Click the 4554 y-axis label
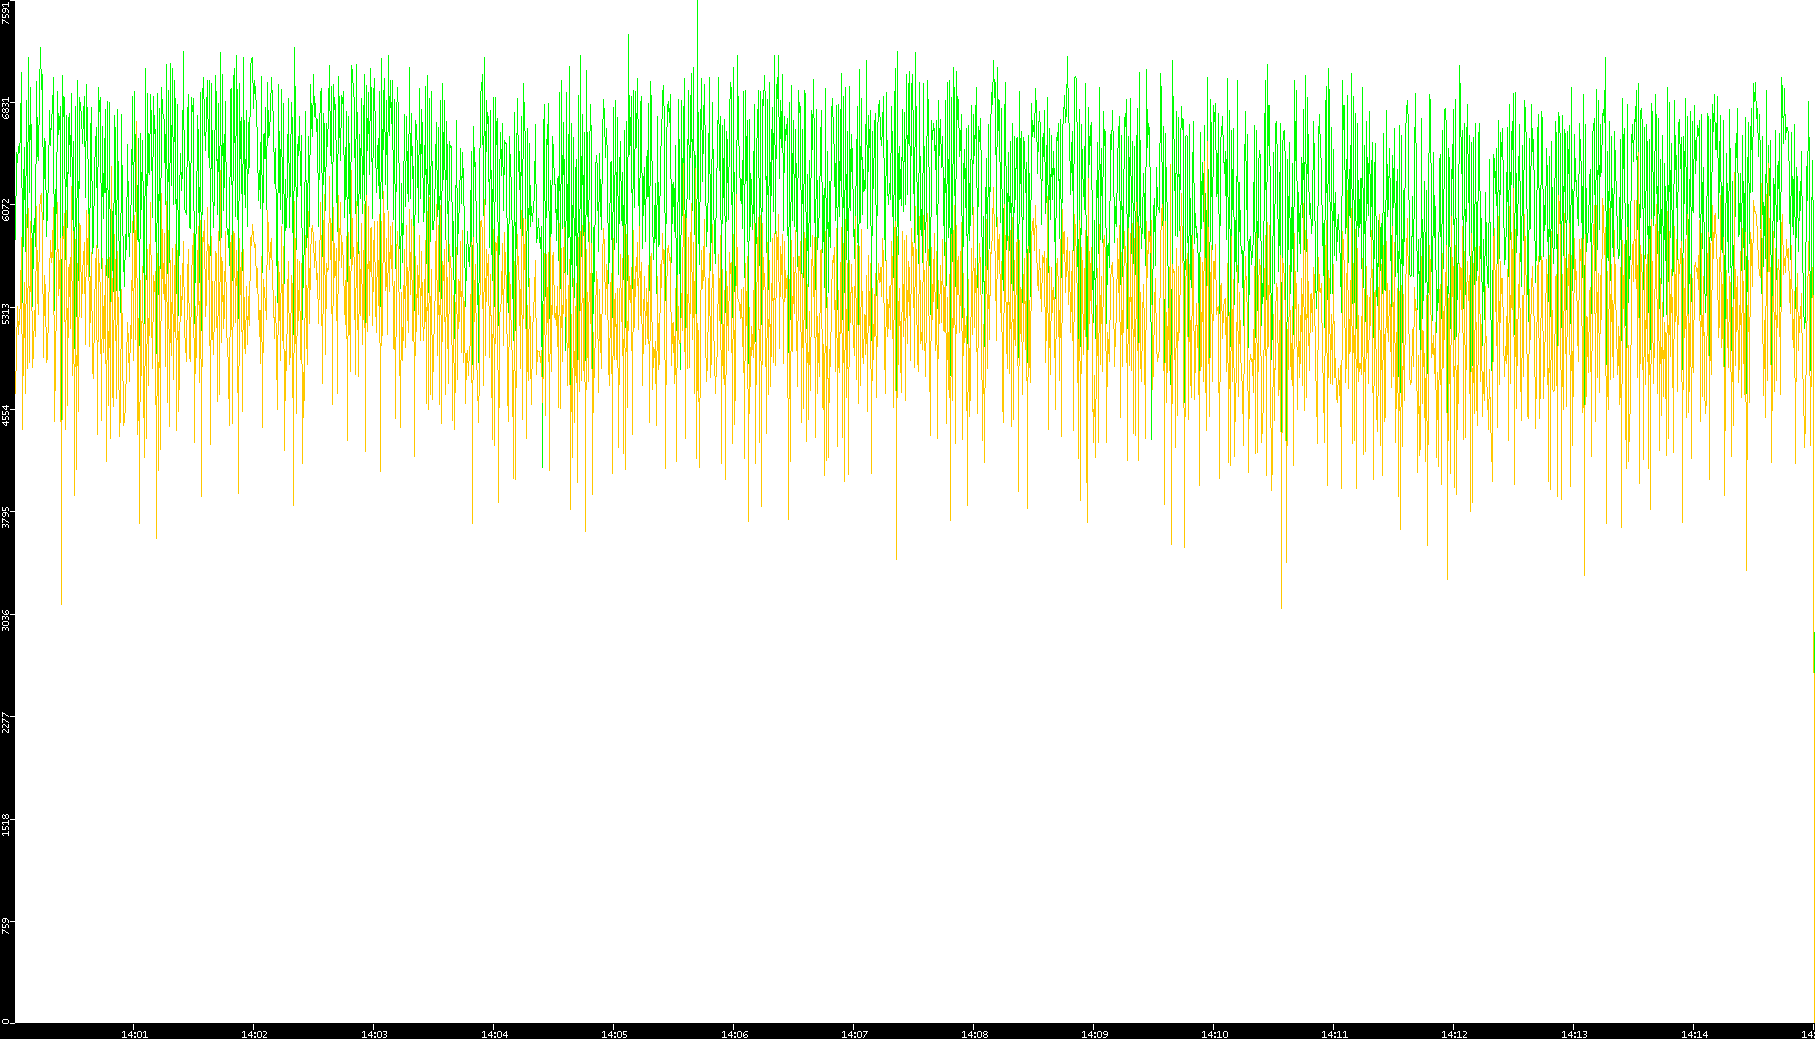The height and width of the screenshot is (1039, 1815). click(x=7, y=415)
